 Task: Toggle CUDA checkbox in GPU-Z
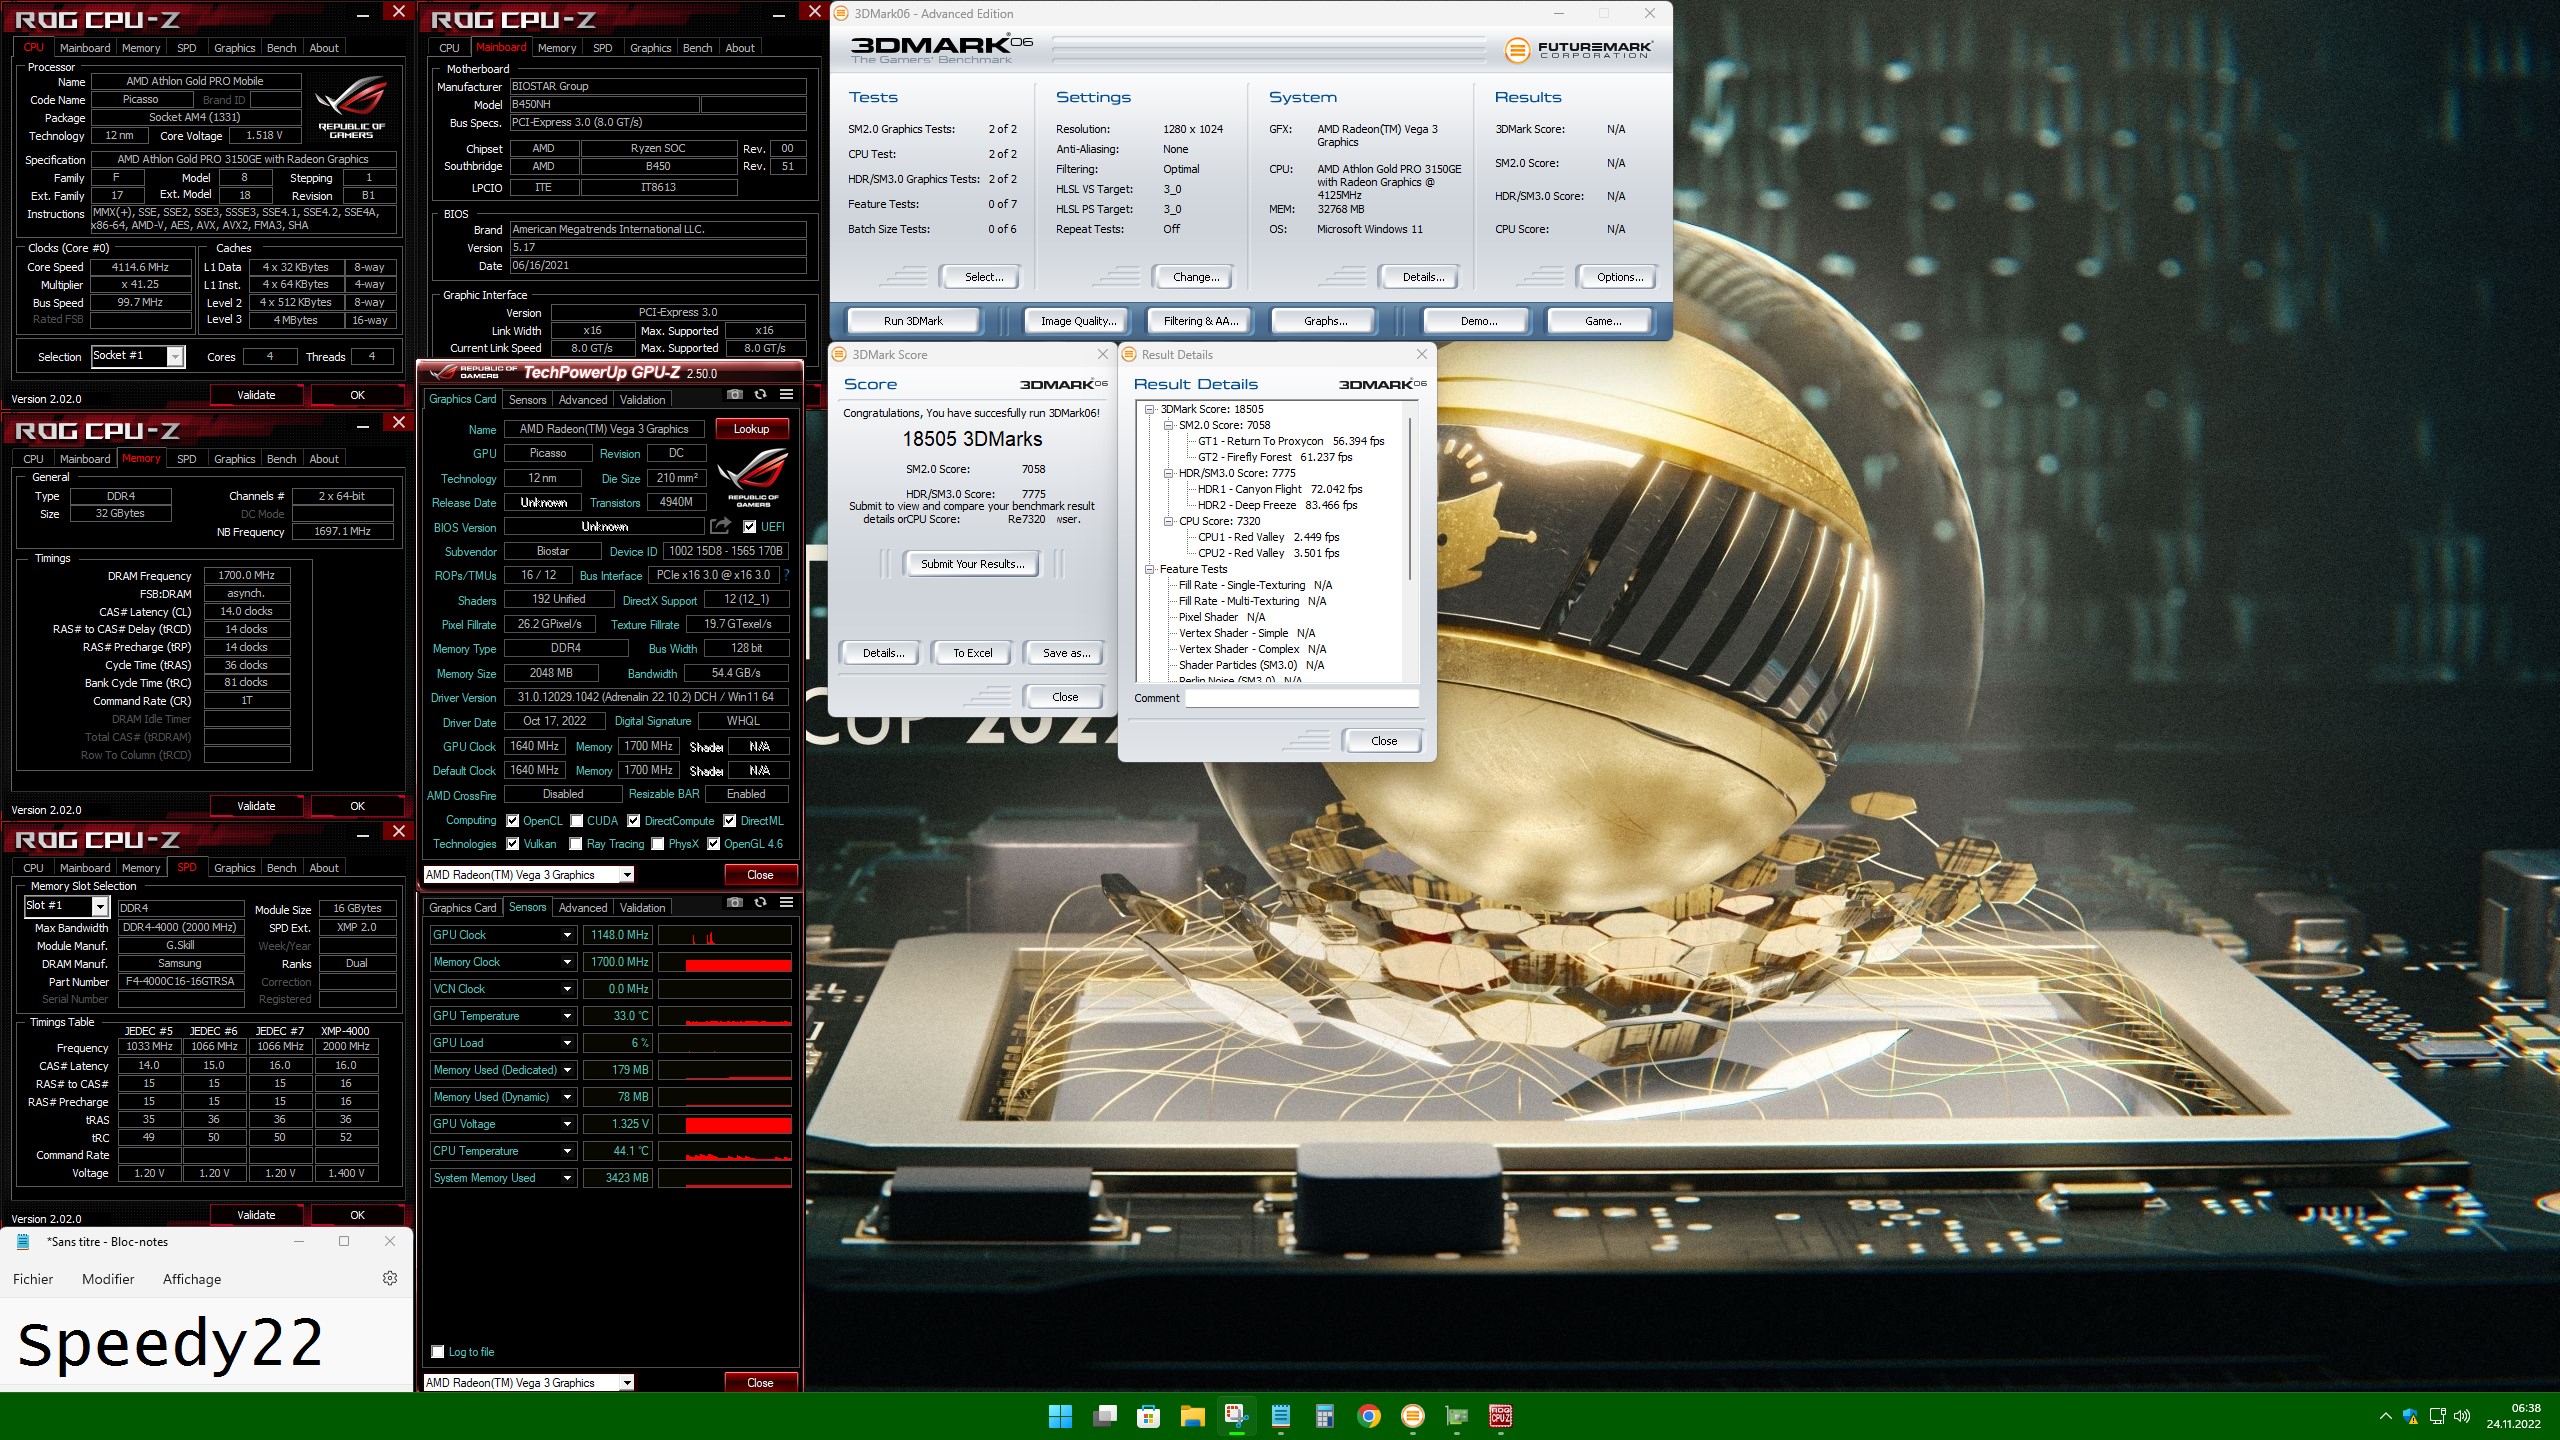coord(576,821)
